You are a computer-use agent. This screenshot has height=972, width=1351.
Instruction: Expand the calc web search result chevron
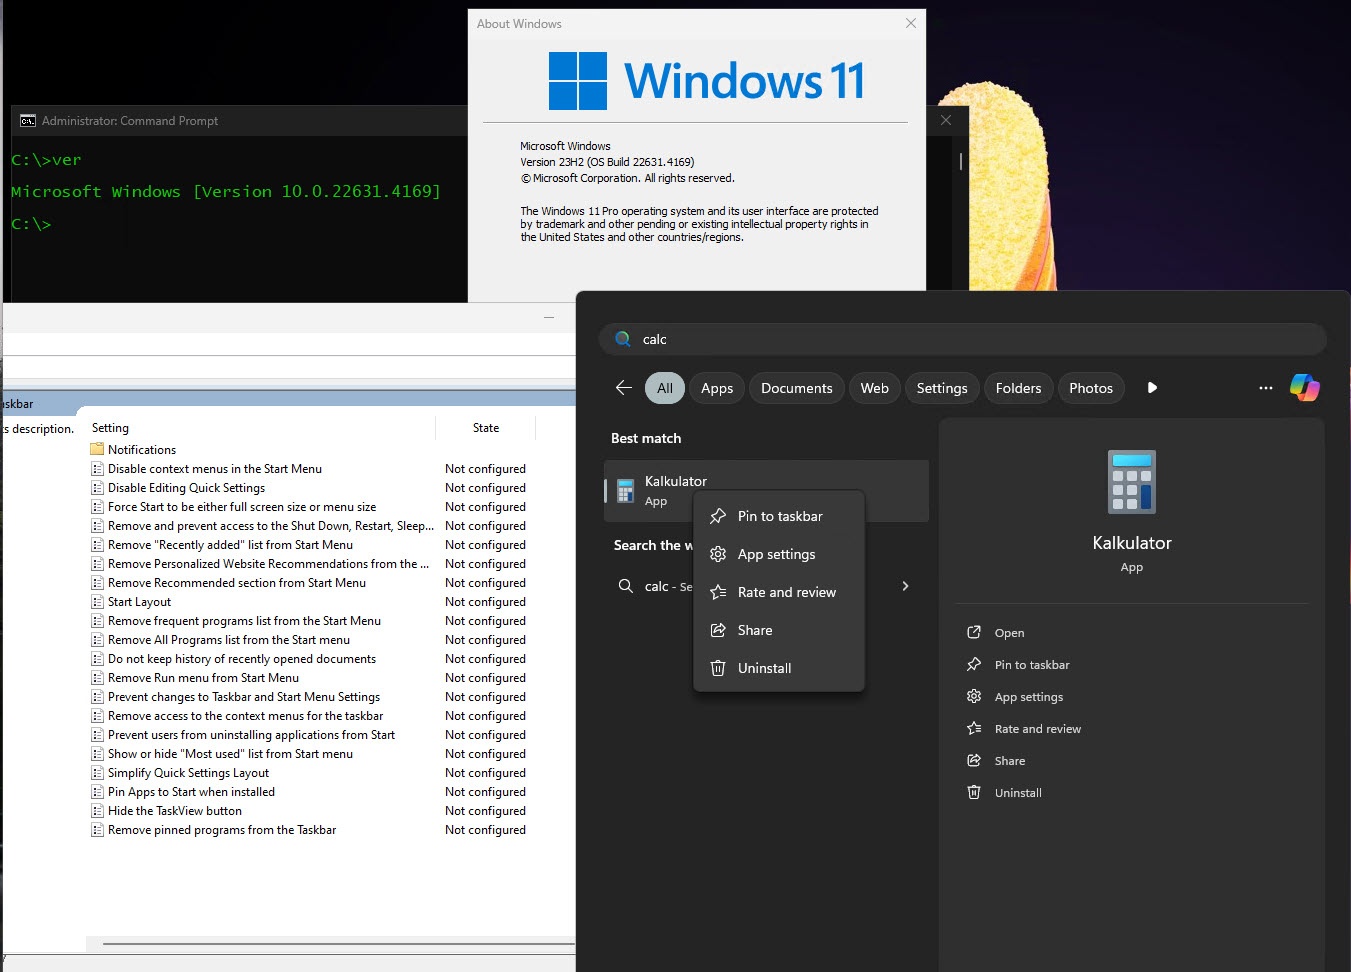click(905, 586)
